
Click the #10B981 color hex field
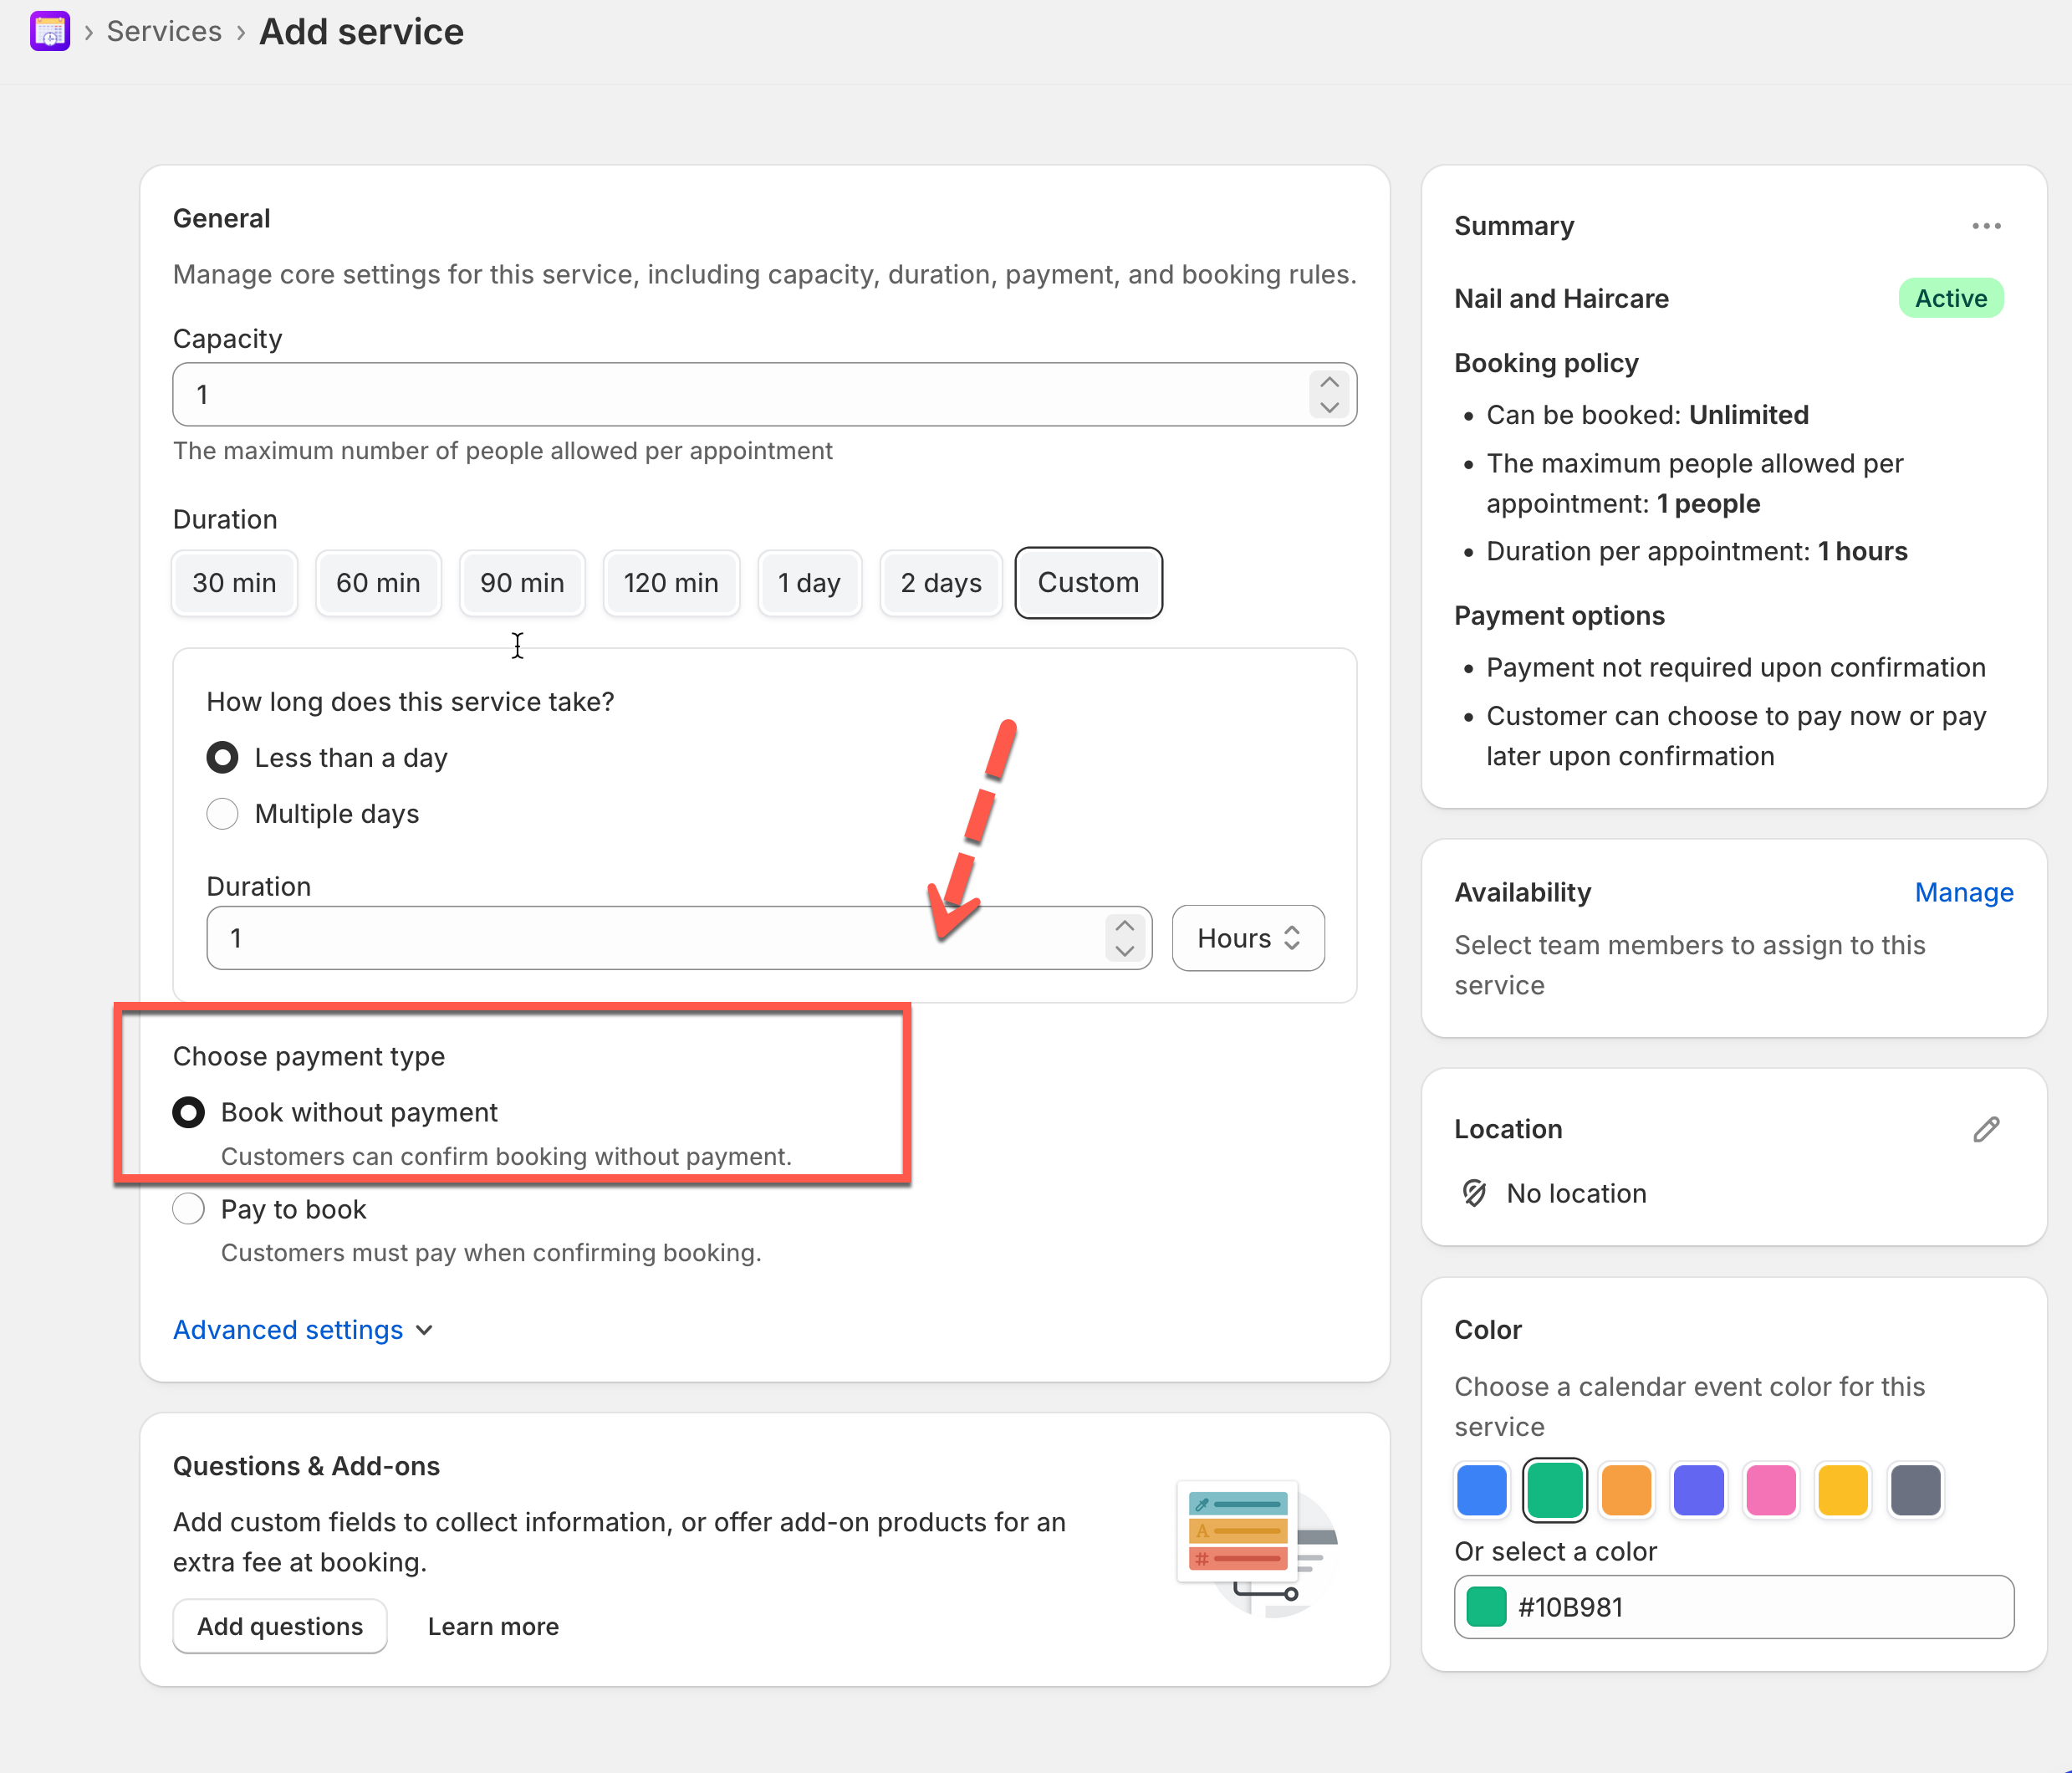[x=1733, y=1607]
